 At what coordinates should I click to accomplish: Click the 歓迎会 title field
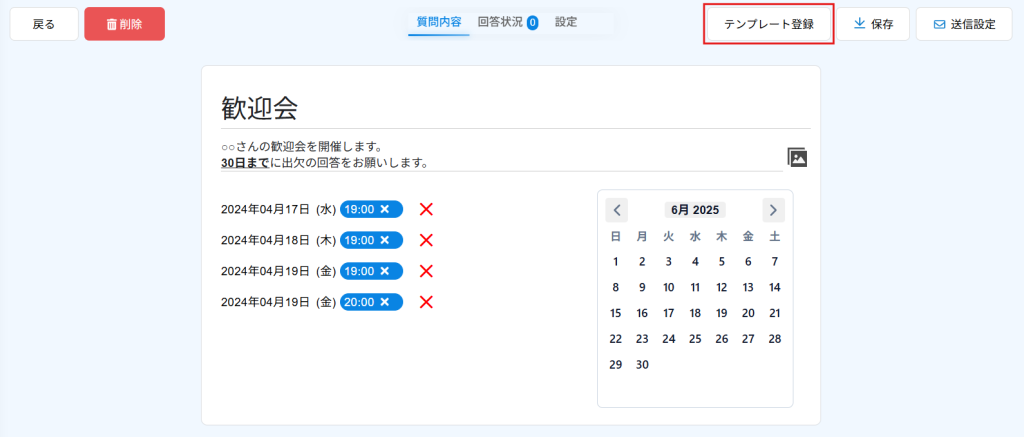[515, 108]
